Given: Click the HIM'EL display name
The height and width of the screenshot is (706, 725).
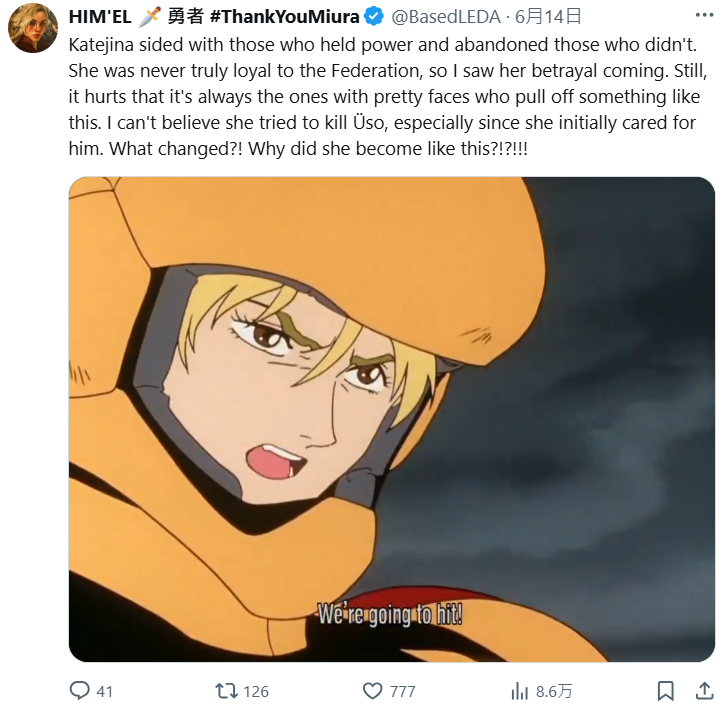Looking at the screenshot, I should (100, 17).
